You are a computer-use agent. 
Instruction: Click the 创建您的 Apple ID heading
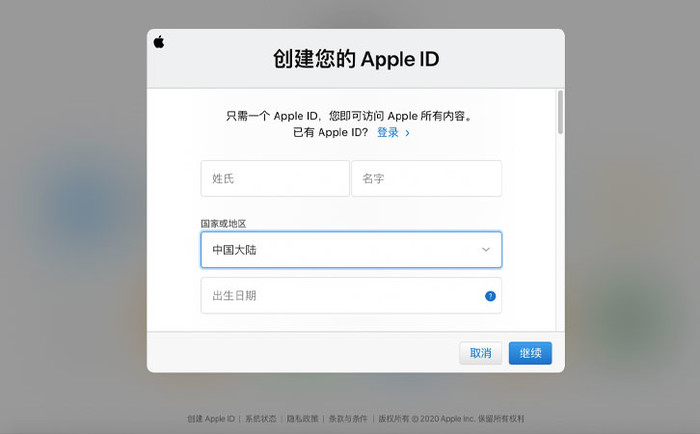356,59
